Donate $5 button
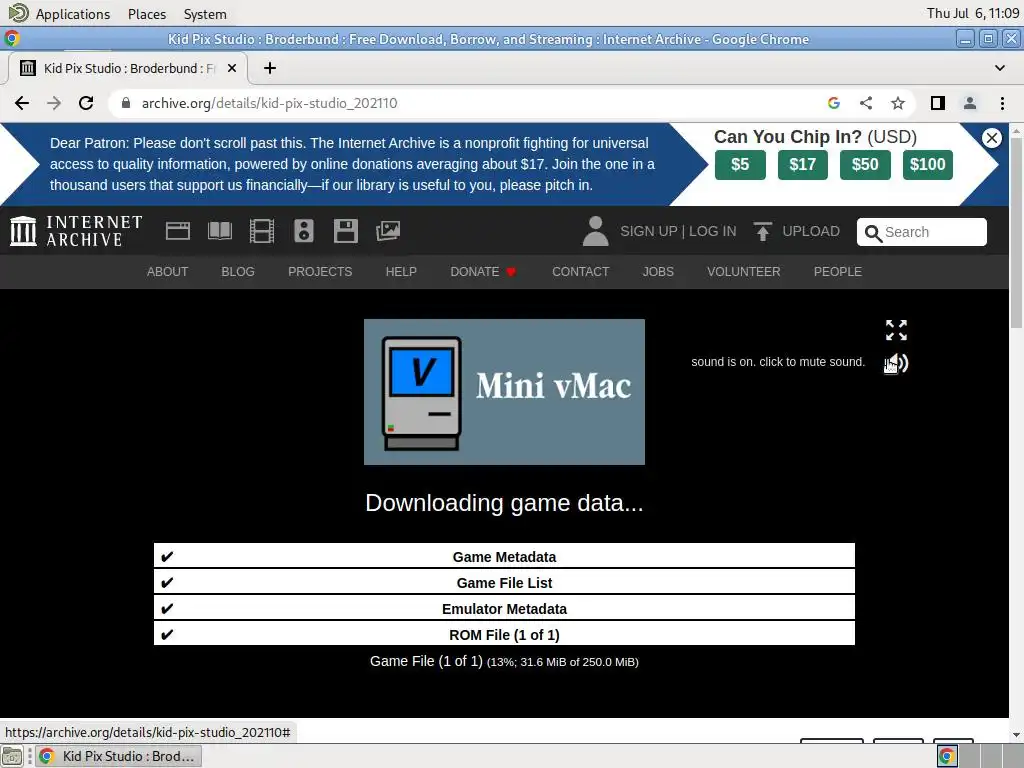Image resolution: width=1024 pixels, height=768 pixels. (740, 165)
